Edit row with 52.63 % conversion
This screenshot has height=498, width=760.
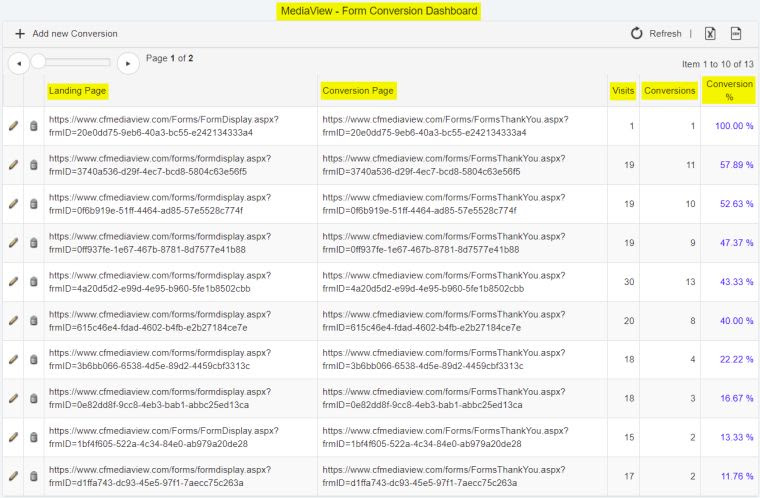pyautogui.click(x=14, y=204)
